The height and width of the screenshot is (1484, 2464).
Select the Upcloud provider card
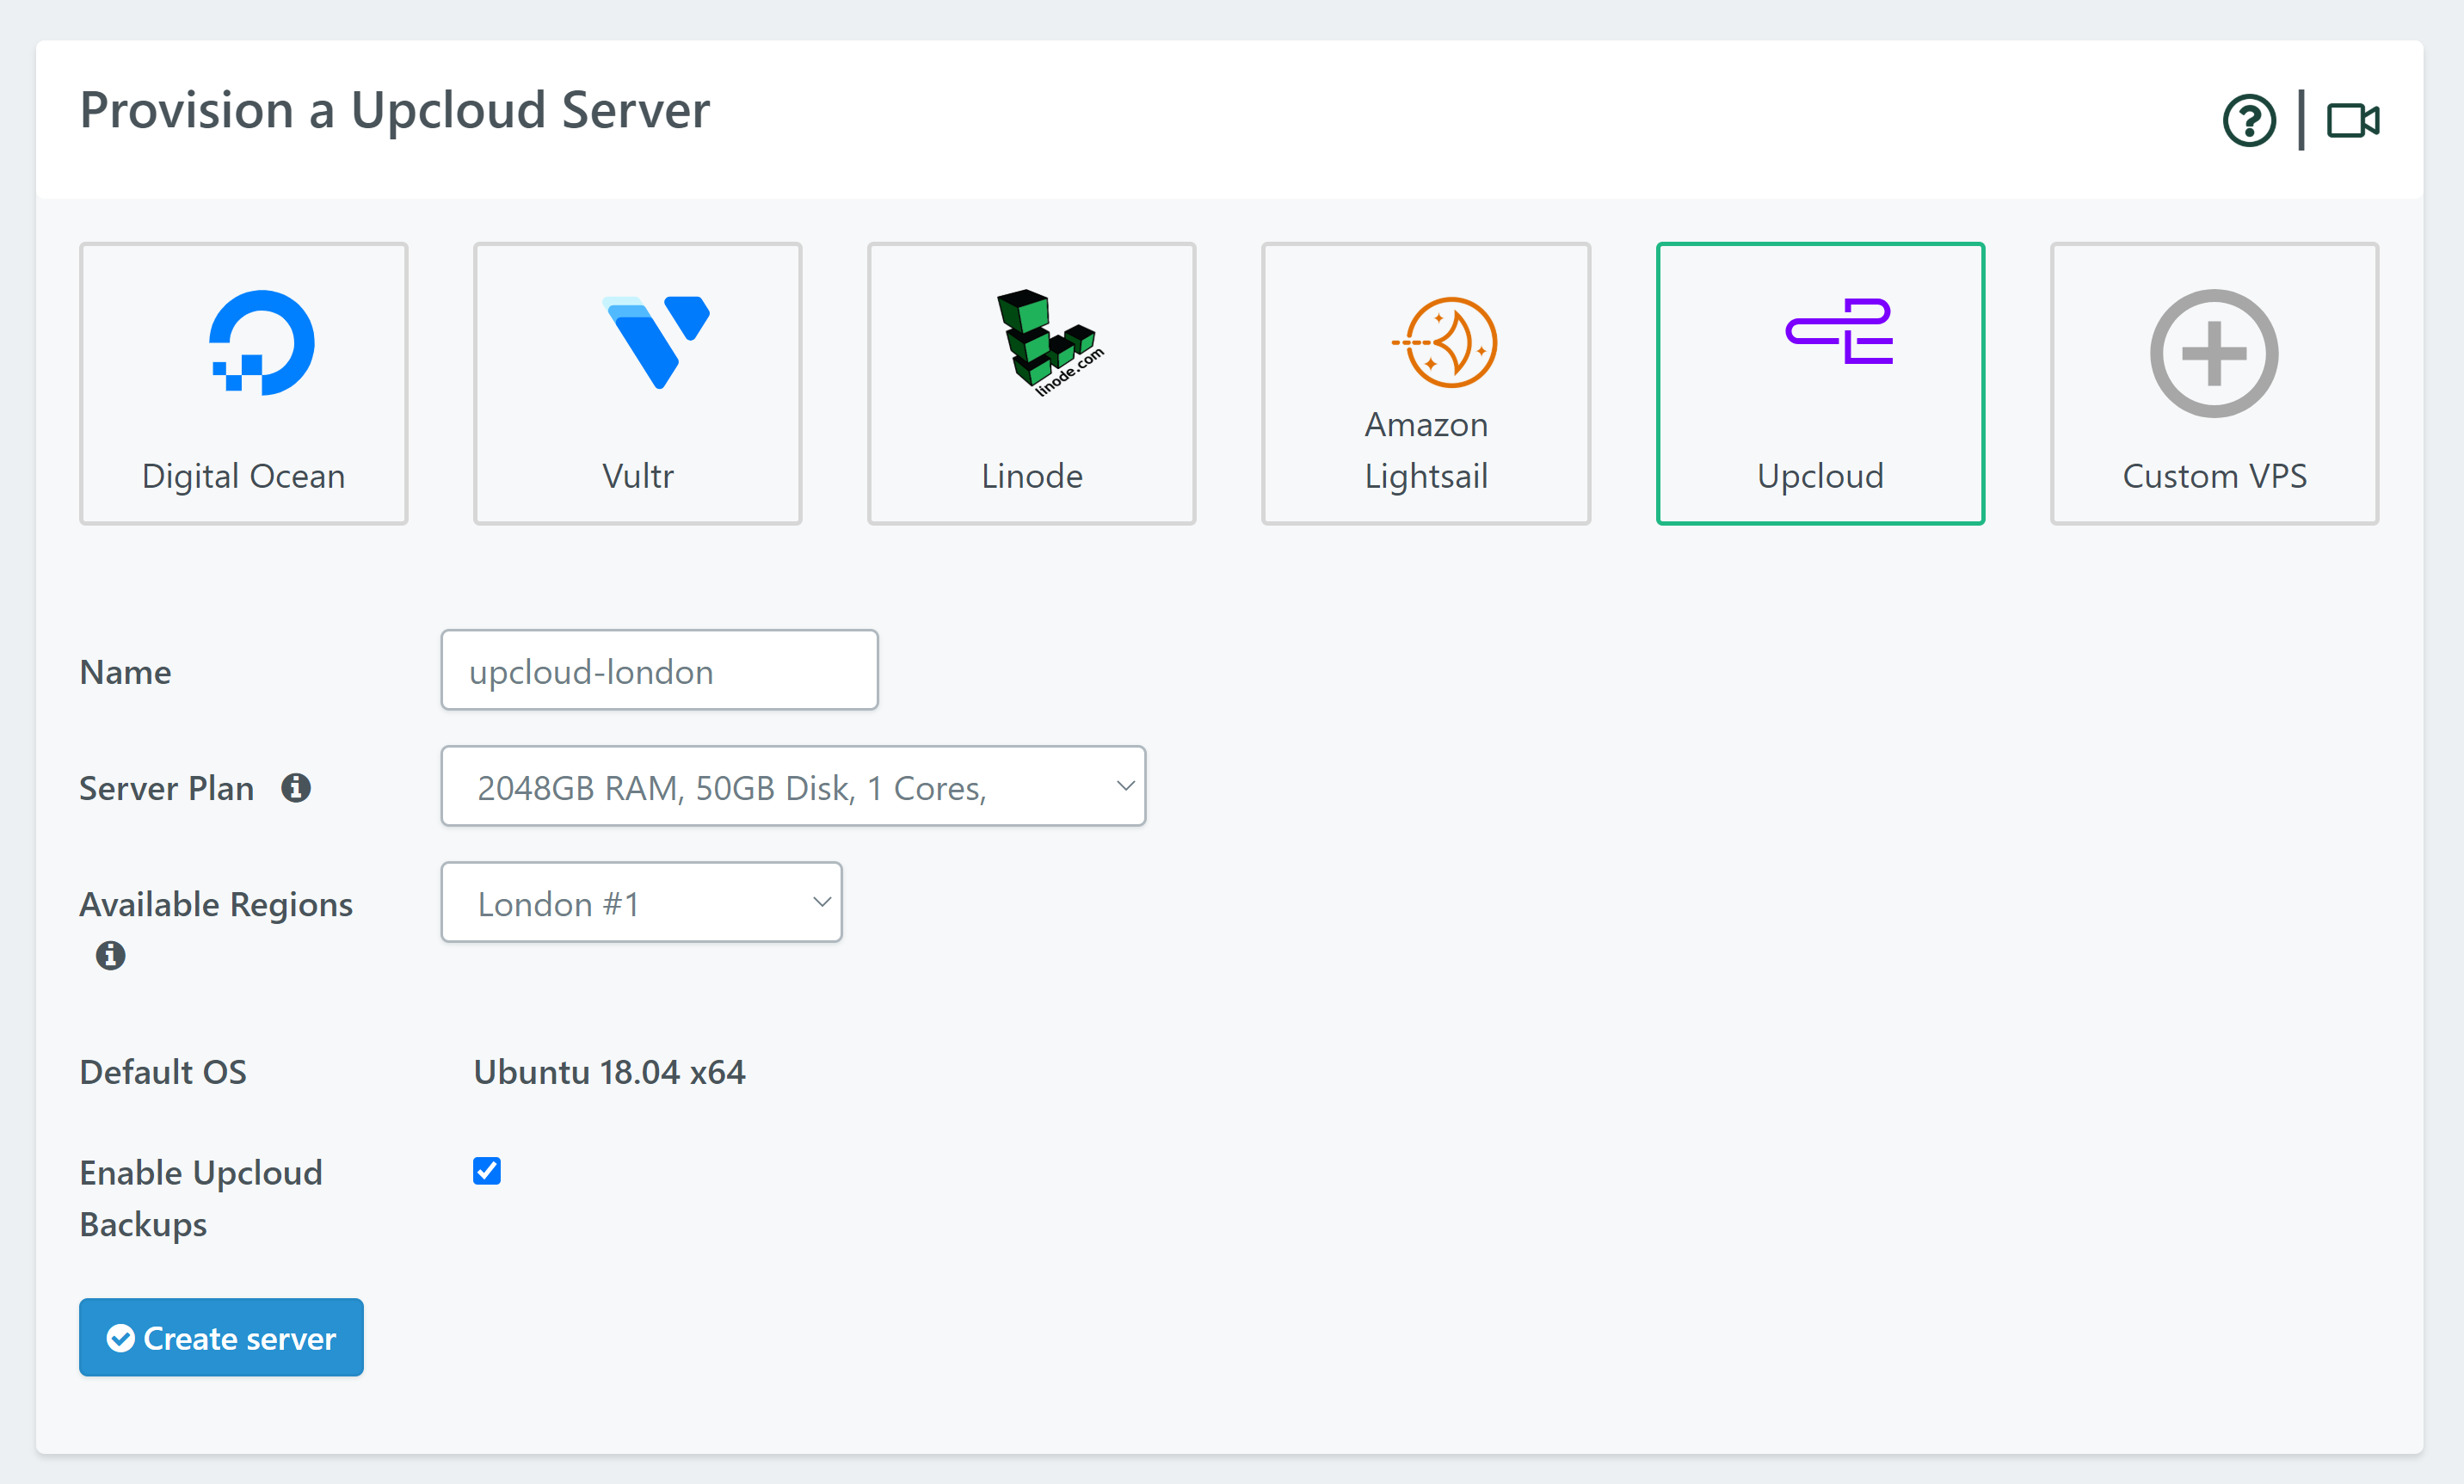1820,383
